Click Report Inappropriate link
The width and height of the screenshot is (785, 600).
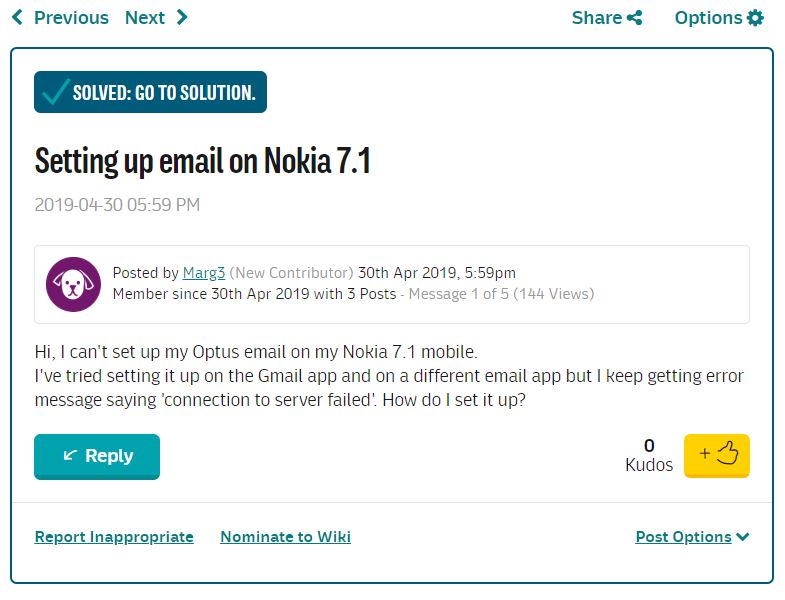(114, 537)
